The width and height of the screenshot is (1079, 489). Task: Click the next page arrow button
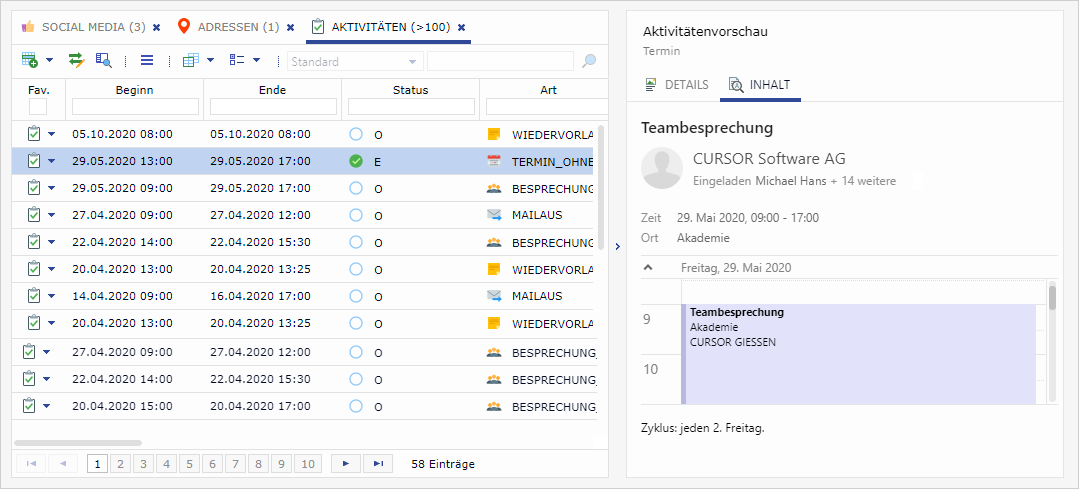click(x=346, y=464)
